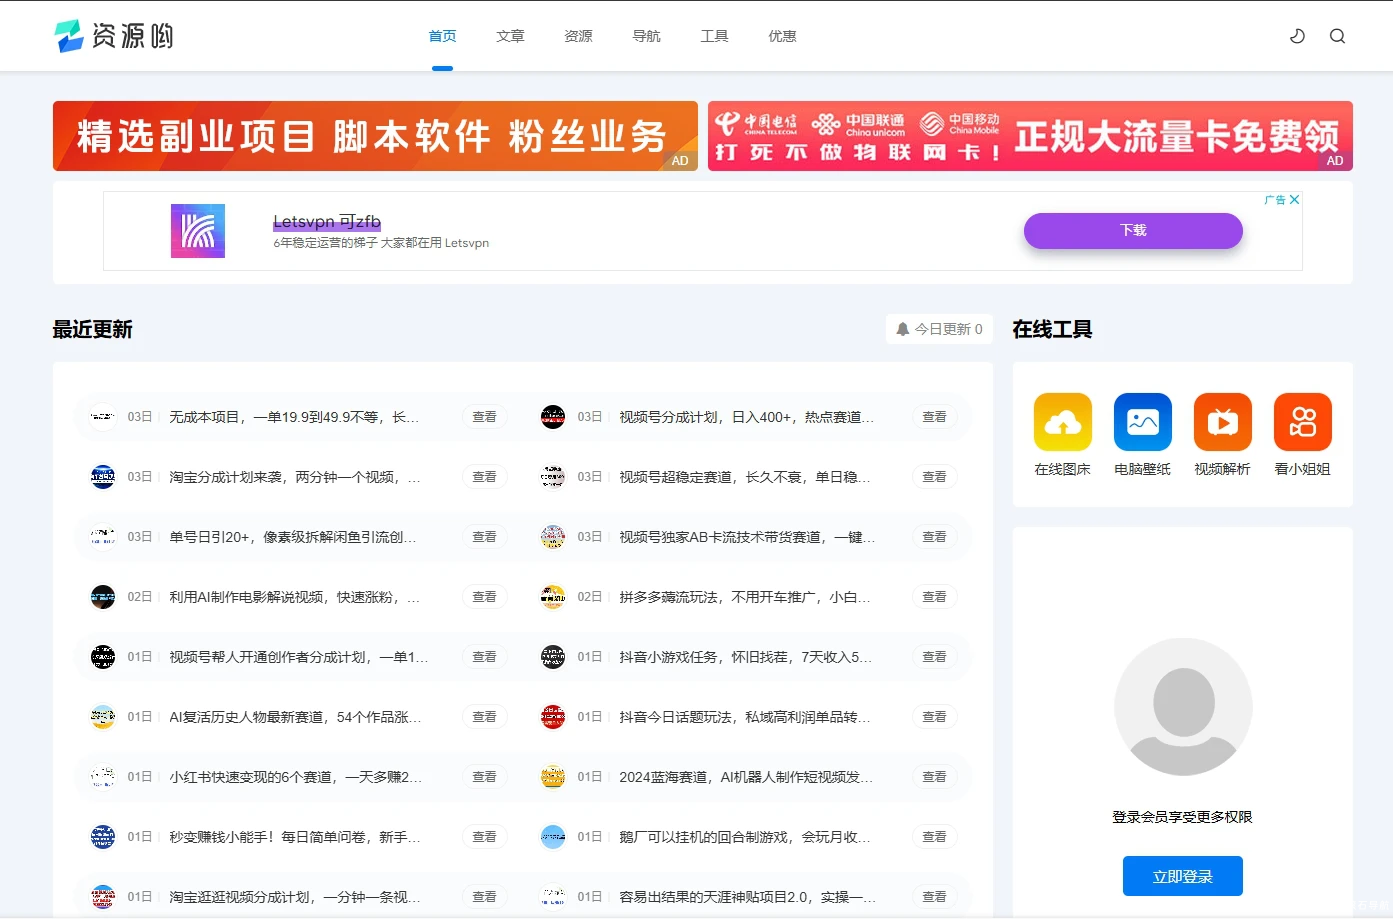Click the gray avatar placeholder icon
The height and width of the screenshot is (919, 1393).
(1183, 707)
